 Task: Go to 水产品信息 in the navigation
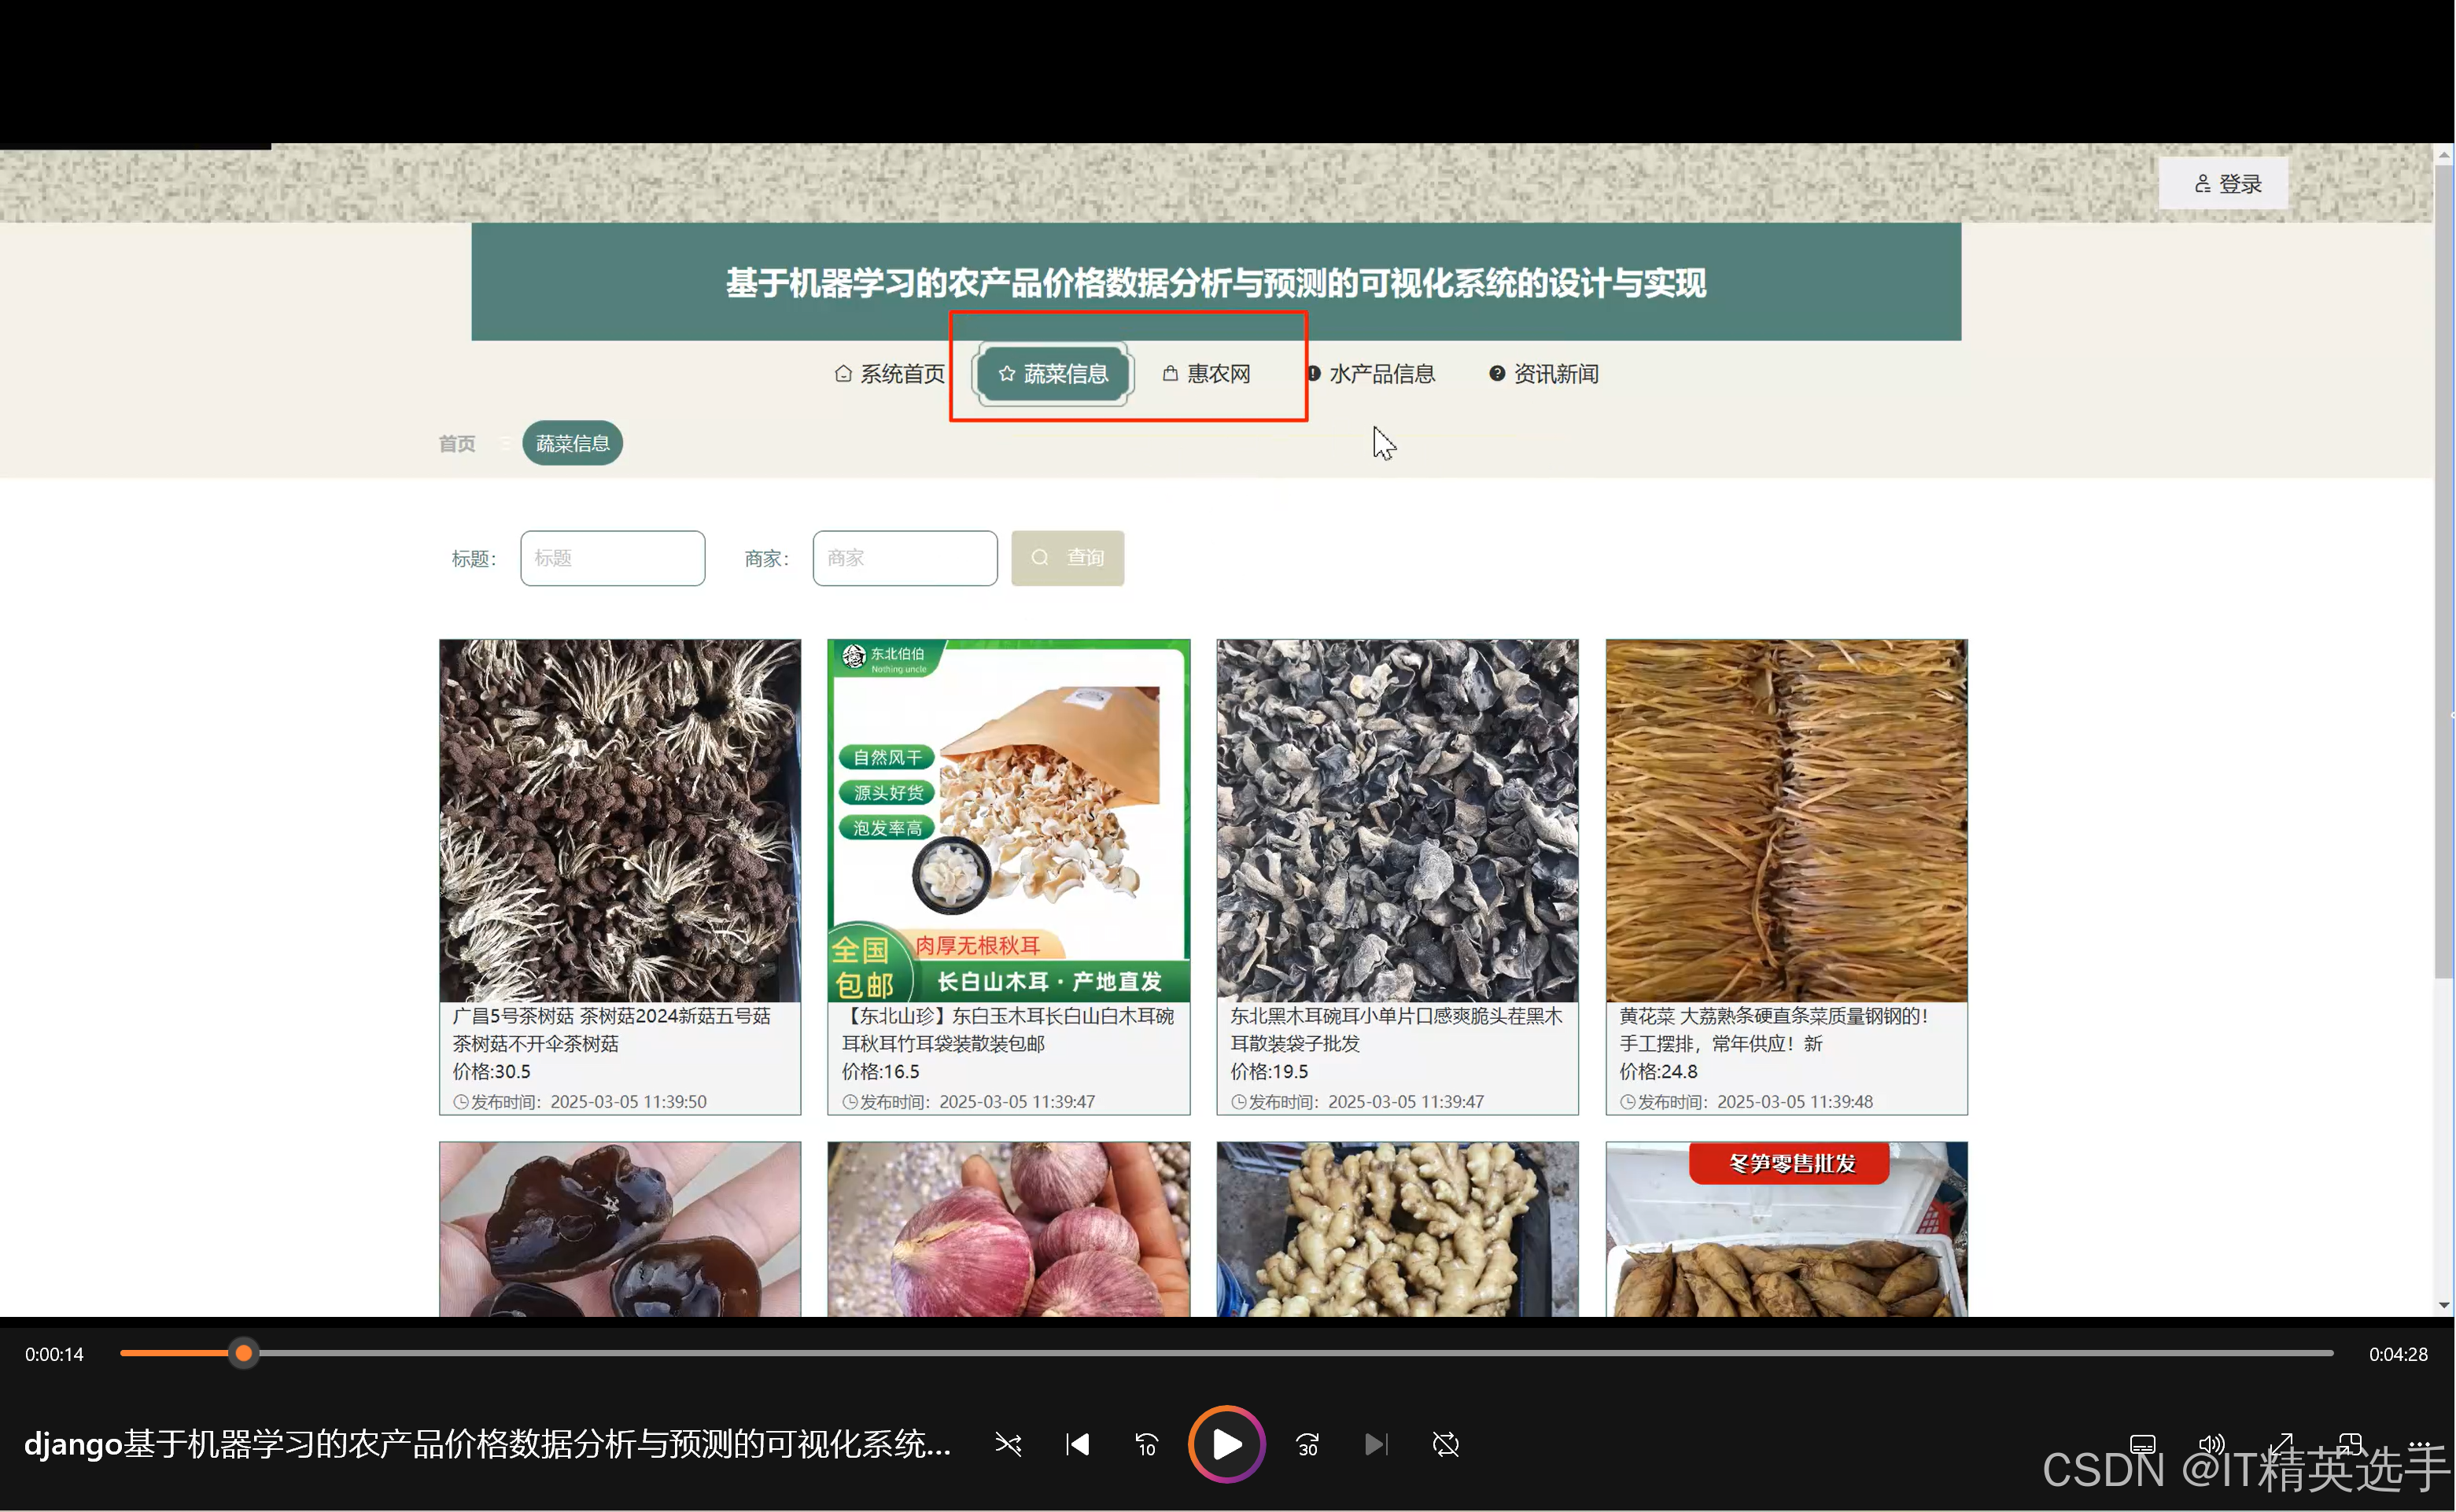[1371, 373]
